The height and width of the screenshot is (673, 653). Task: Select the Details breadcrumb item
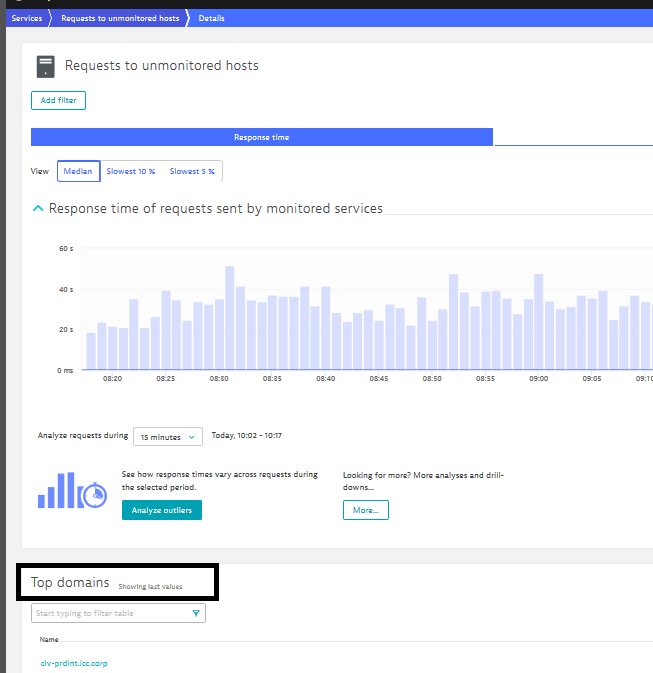[211, 18]
